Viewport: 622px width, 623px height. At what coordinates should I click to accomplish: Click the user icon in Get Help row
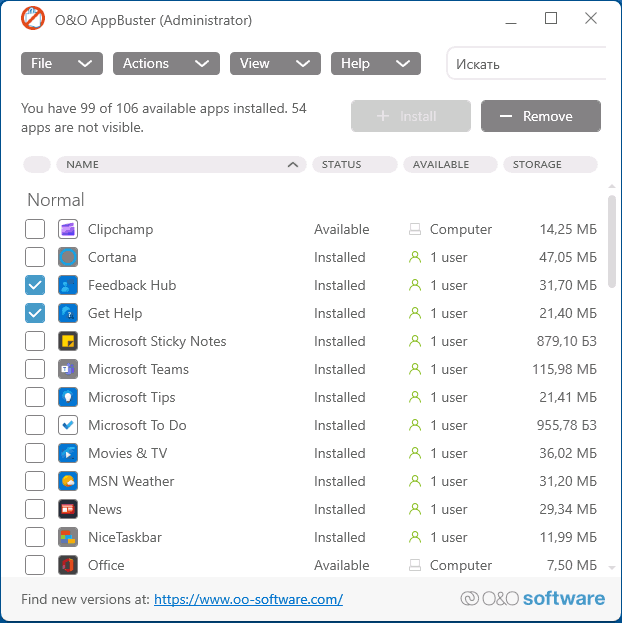(415, 313)
